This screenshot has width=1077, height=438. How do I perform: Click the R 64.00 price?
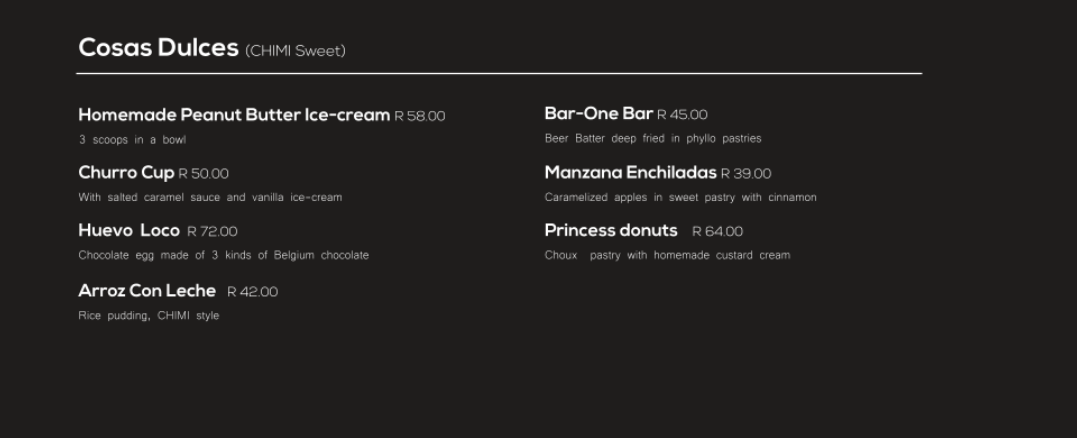click(x=717, y=232)
